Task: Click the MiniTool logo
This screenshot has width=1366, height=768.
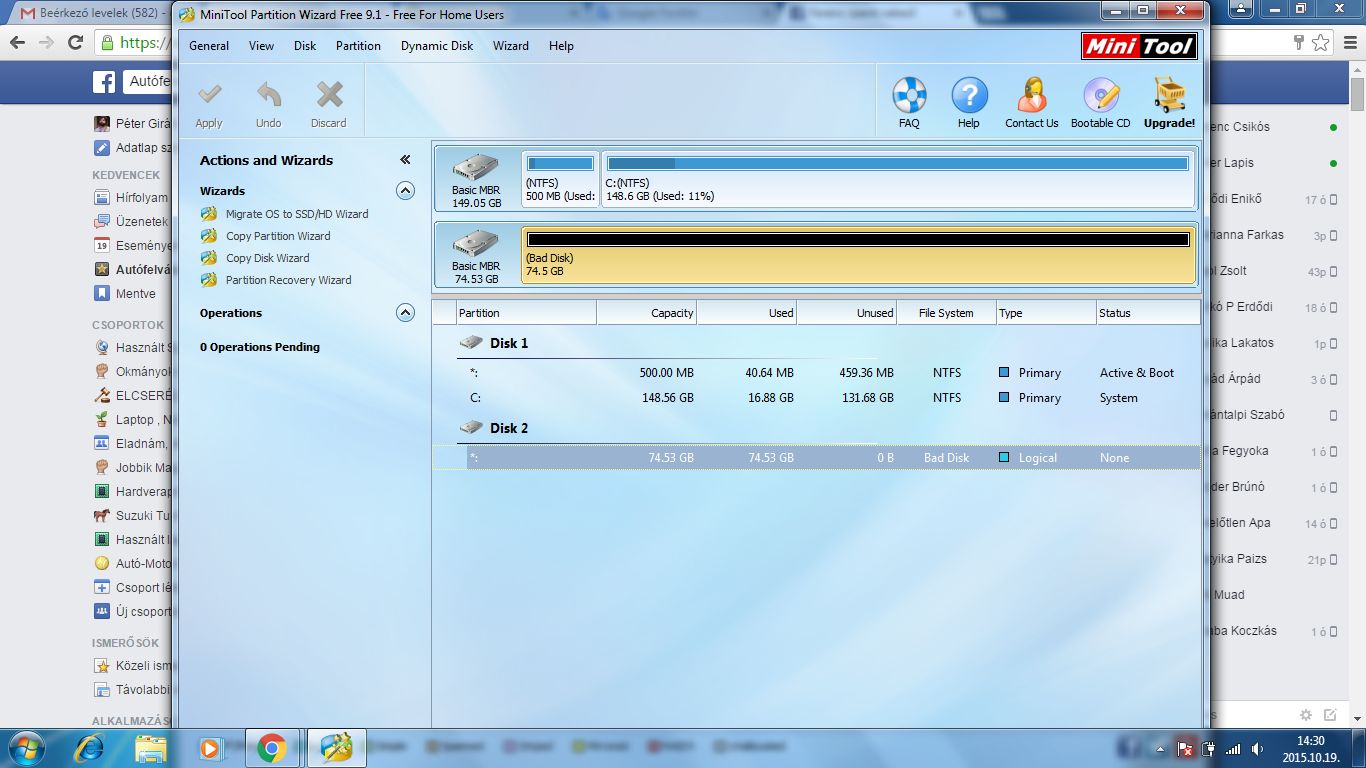Action: [1139, 46]
